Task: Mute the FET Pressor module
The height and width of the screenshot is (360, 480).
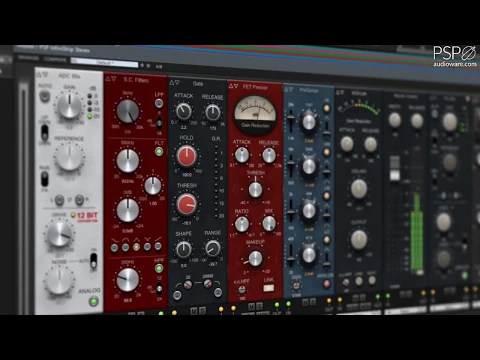Action: (251, 307)
